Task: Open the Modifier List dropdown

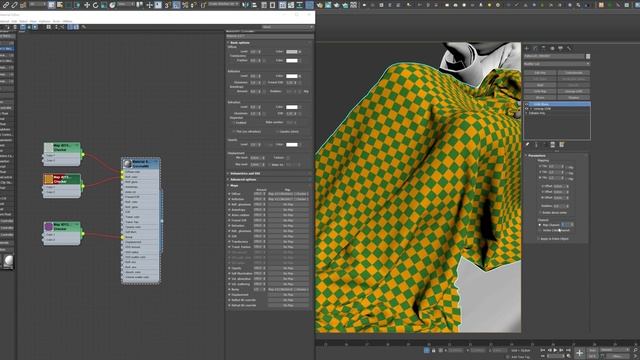Action: [x=557, y=64]
